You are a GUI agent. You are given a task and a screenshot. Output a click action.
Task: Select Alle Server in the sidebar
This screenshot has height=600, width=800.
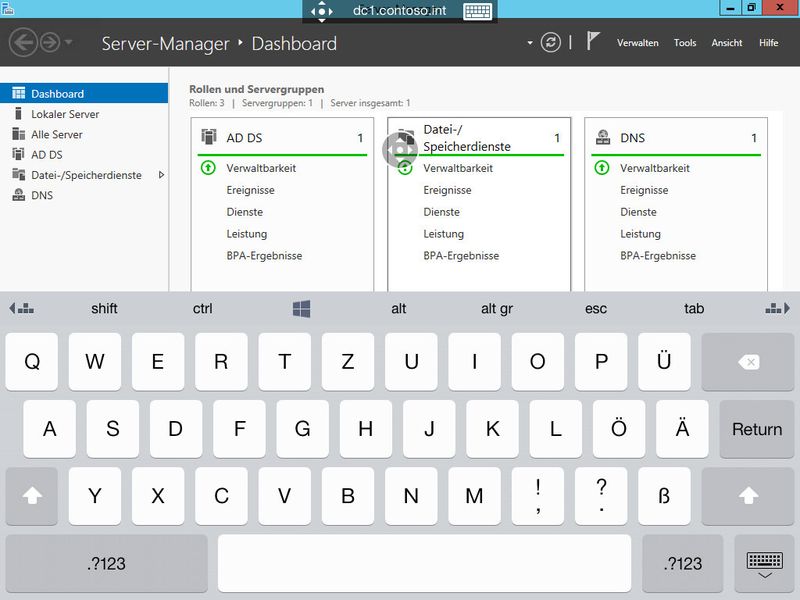tap(84, 134)
